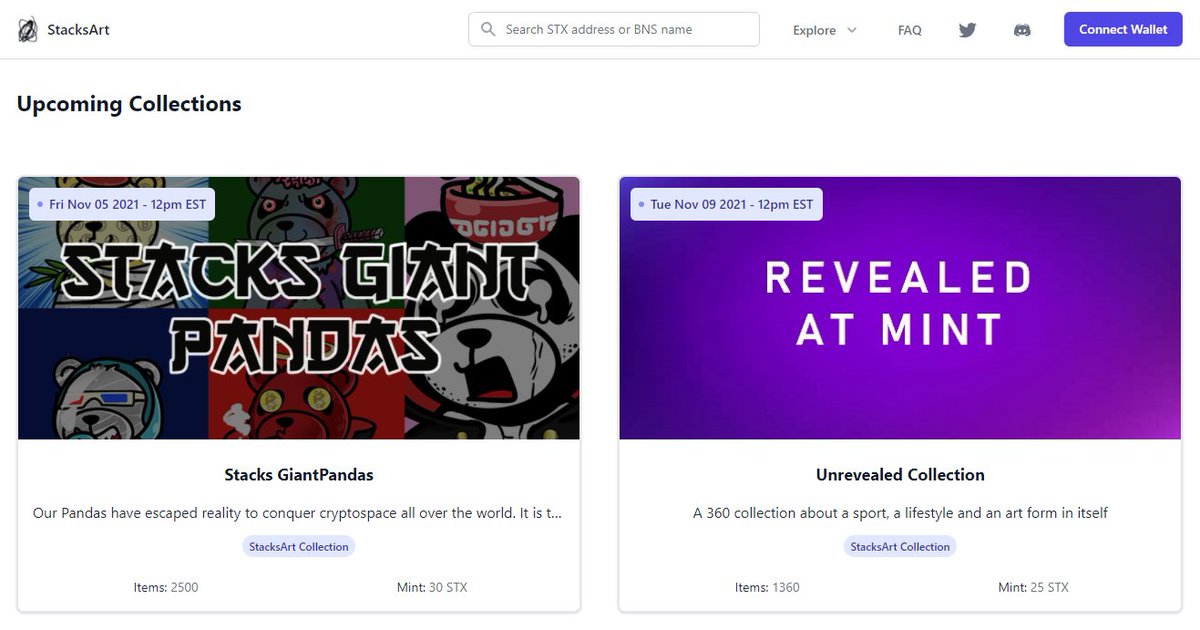Click the StacksArt logo icon

click(x=28, y=30)
